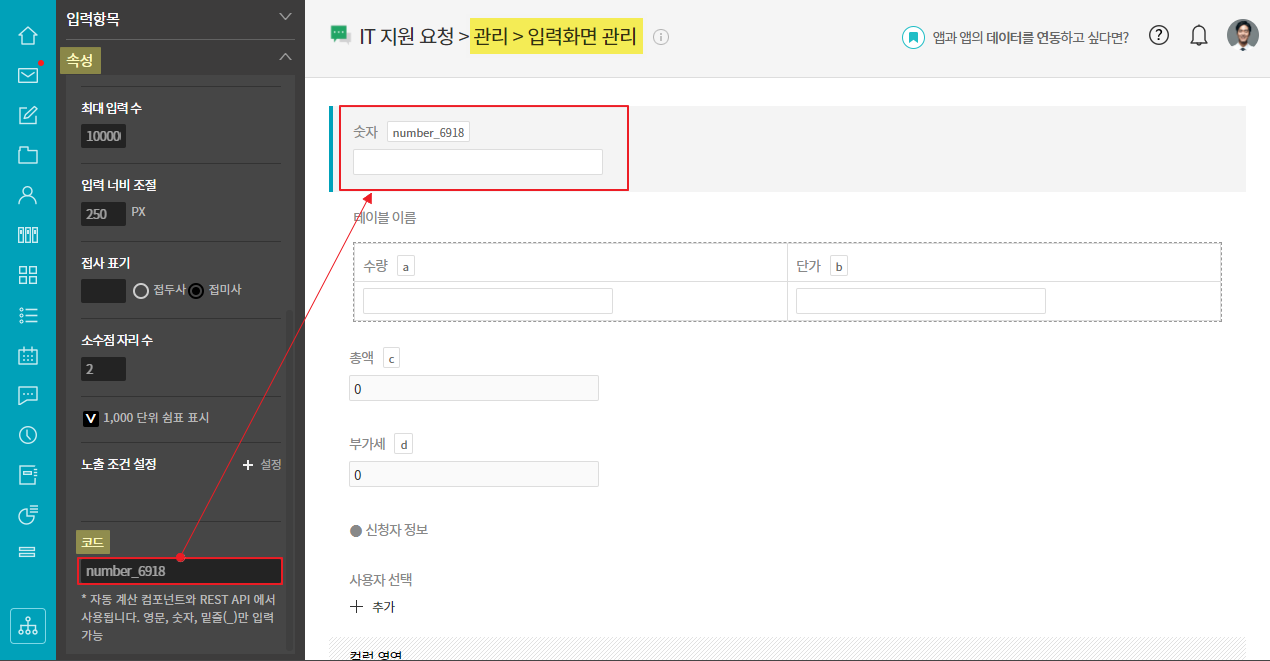Open the 앱과 앱의 데이터를 연동 link
The width and height of the screenshot is (1270, 661).
[x=1016, y=37]
